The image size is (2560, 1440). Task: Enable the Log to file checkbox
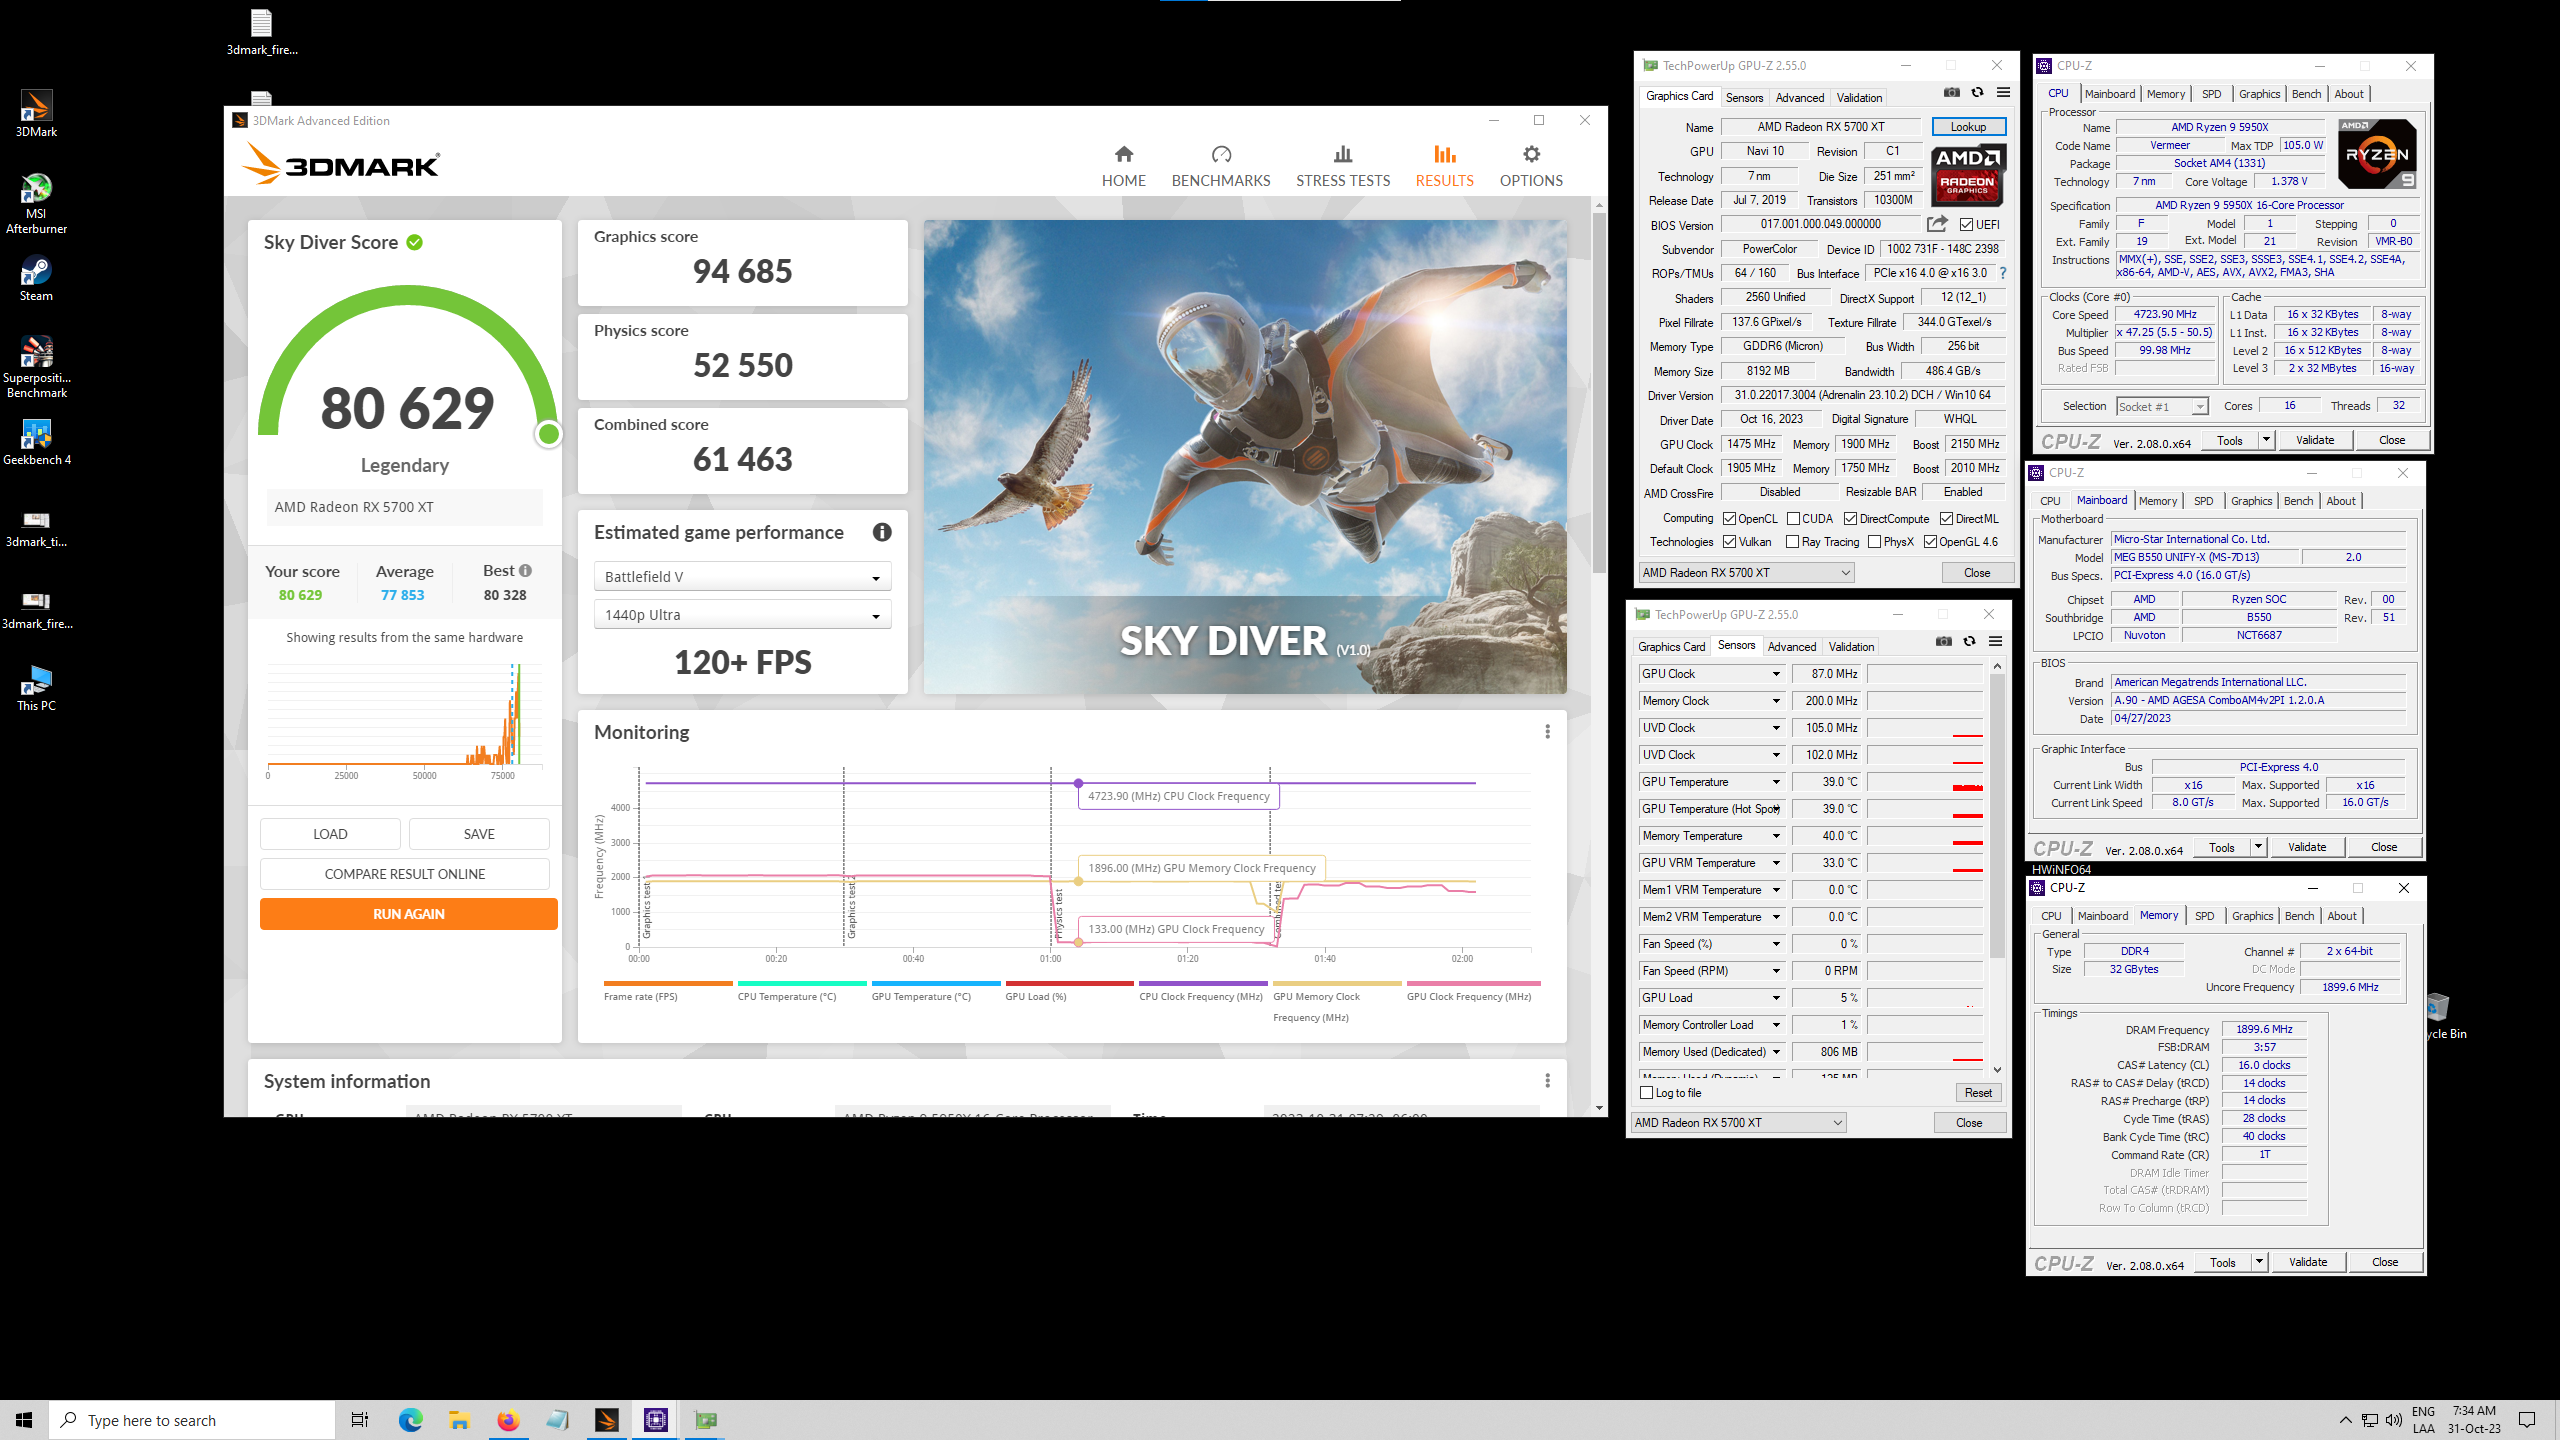pos(1646,1093)
